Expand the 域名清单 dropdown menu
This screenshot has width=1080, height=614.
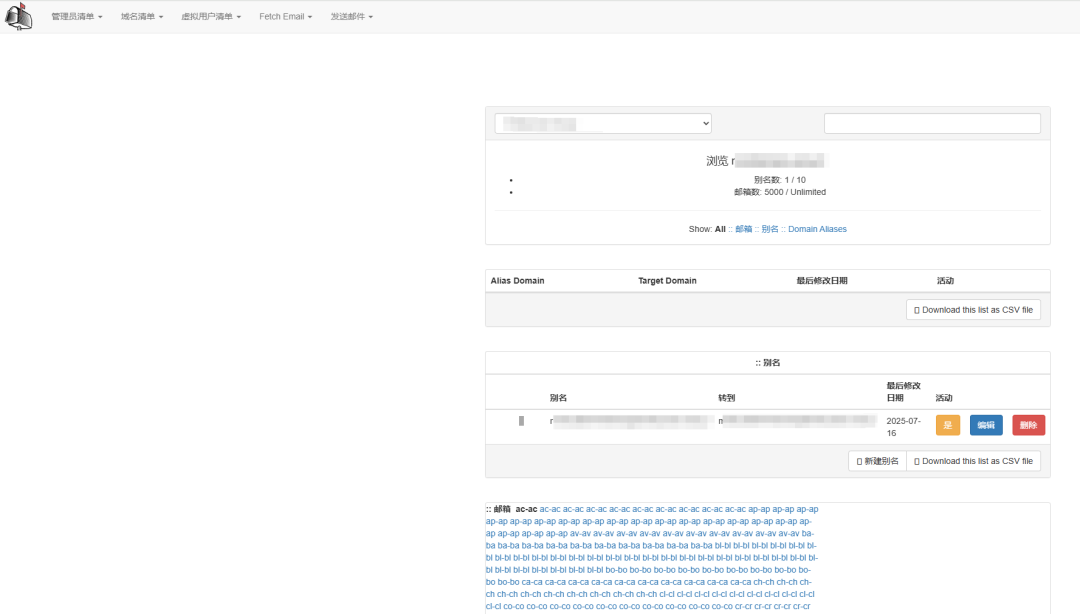coord(141,17)
